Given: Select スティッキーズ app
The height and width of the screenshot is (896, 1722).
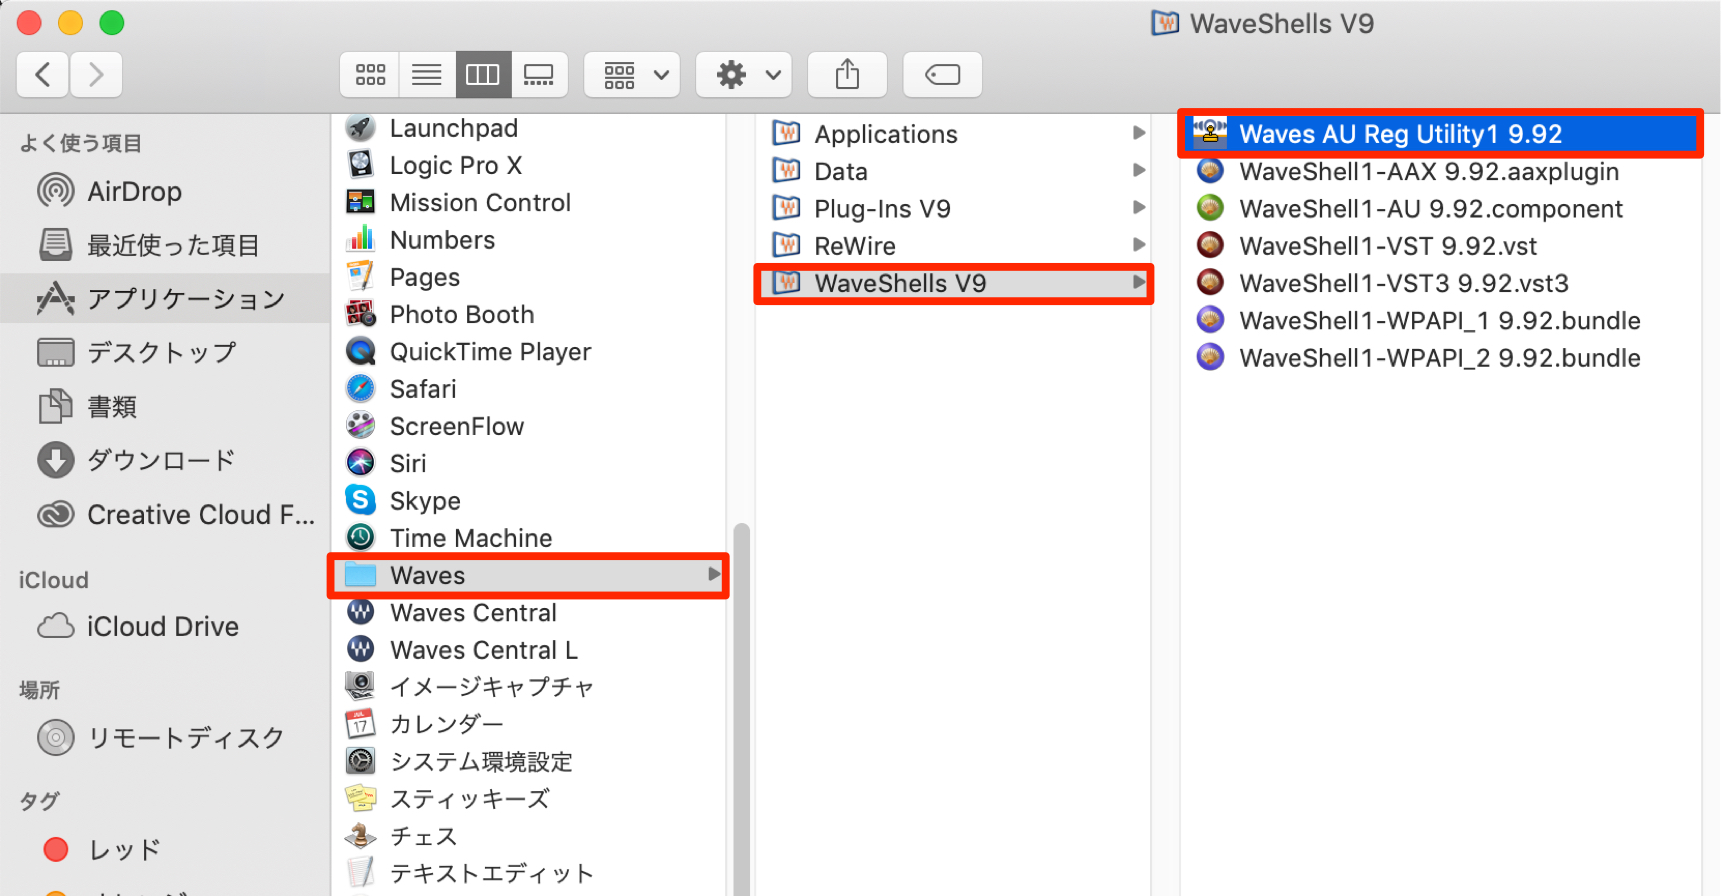Looking at the screenshot, I should point(530,799).
